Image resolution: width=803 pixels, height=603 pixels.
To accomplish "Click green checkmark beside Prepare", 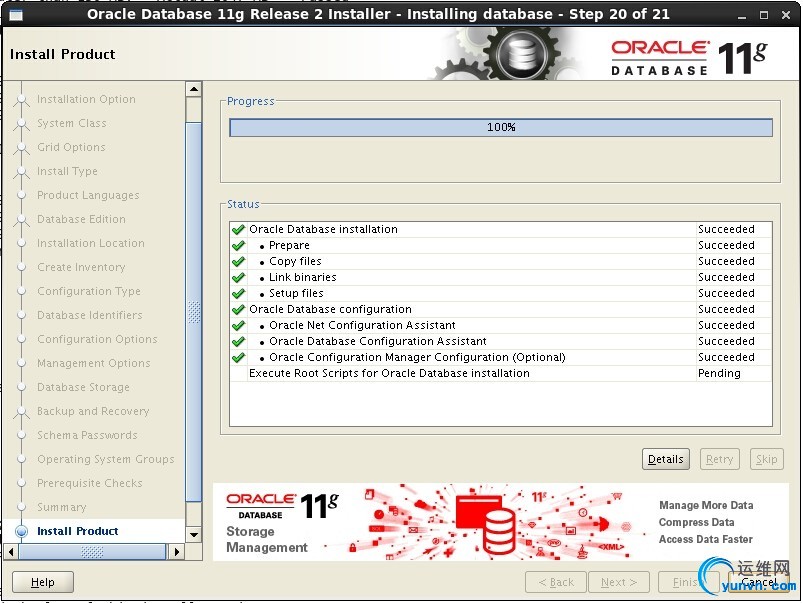I will 238,245.
